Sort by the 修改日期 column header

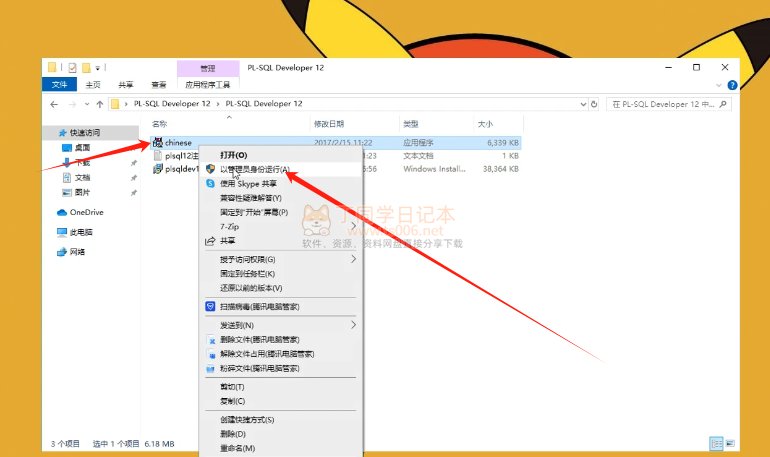coord(329,124)
